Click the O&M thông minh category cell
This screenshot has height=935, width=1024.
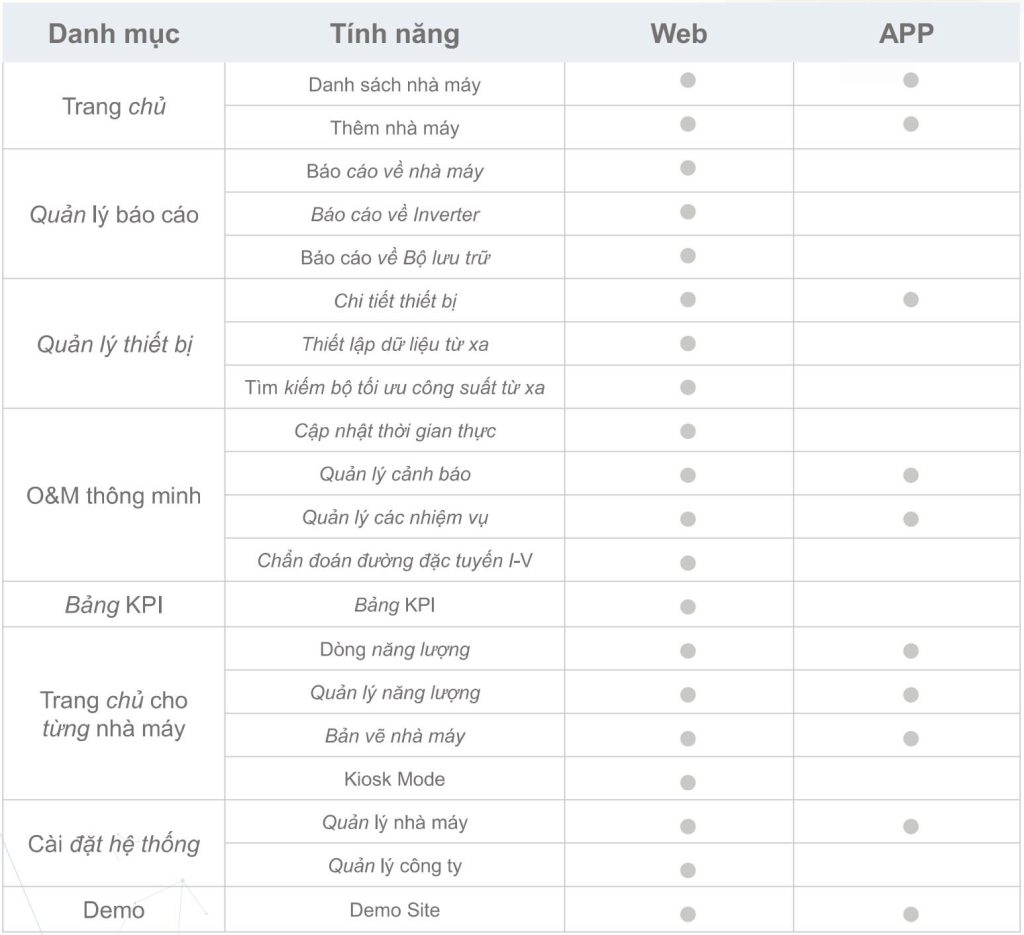pos(114,496)
